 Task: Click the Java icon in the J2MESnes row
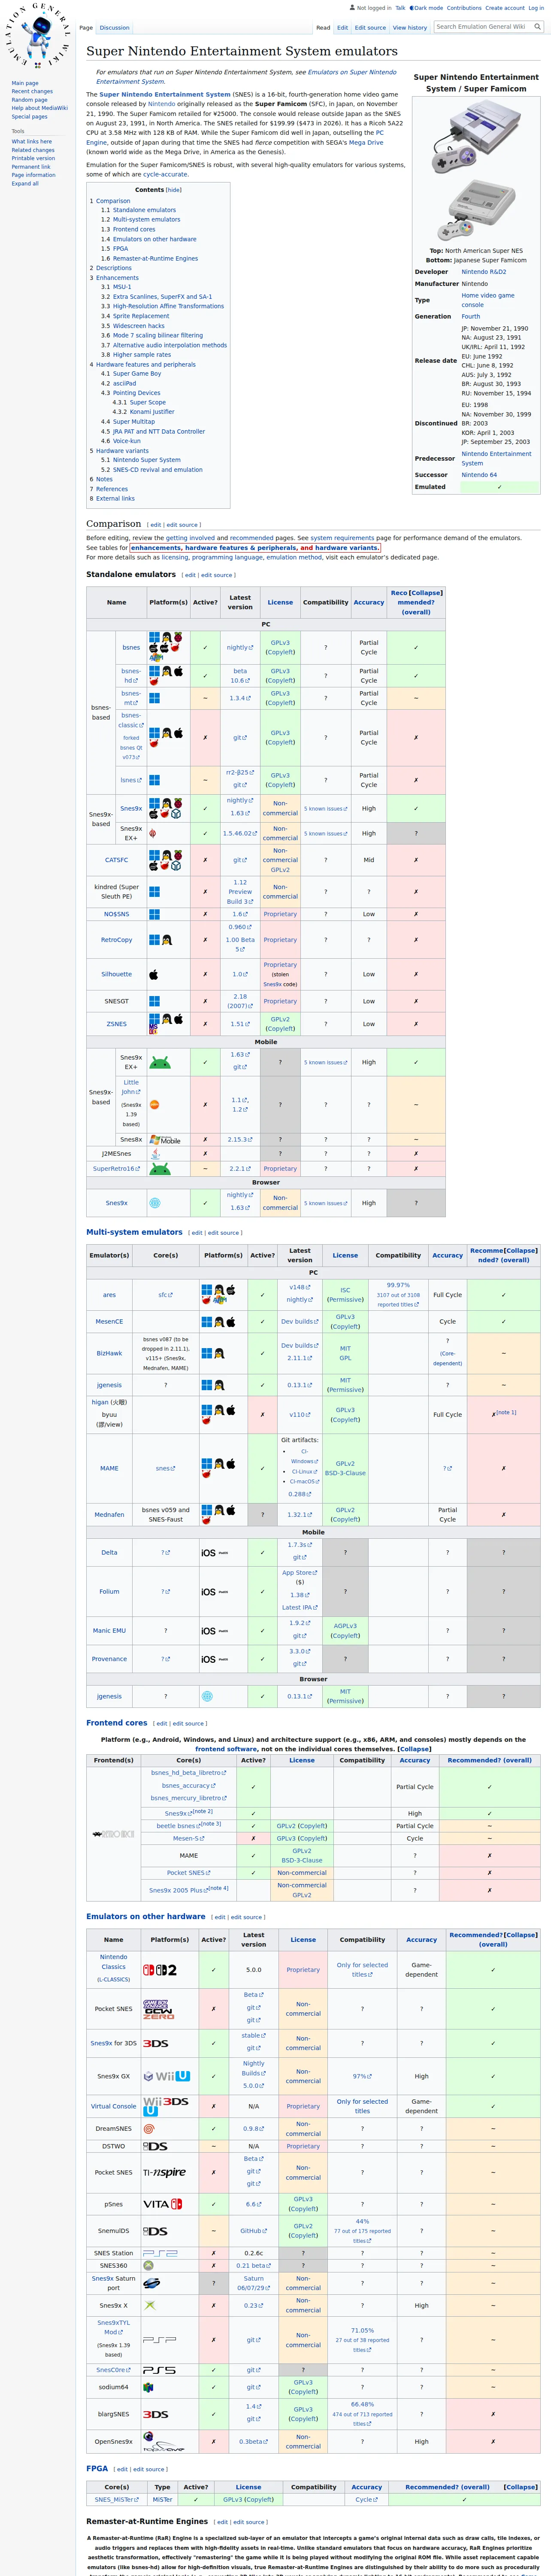[x=155, y=1154]
